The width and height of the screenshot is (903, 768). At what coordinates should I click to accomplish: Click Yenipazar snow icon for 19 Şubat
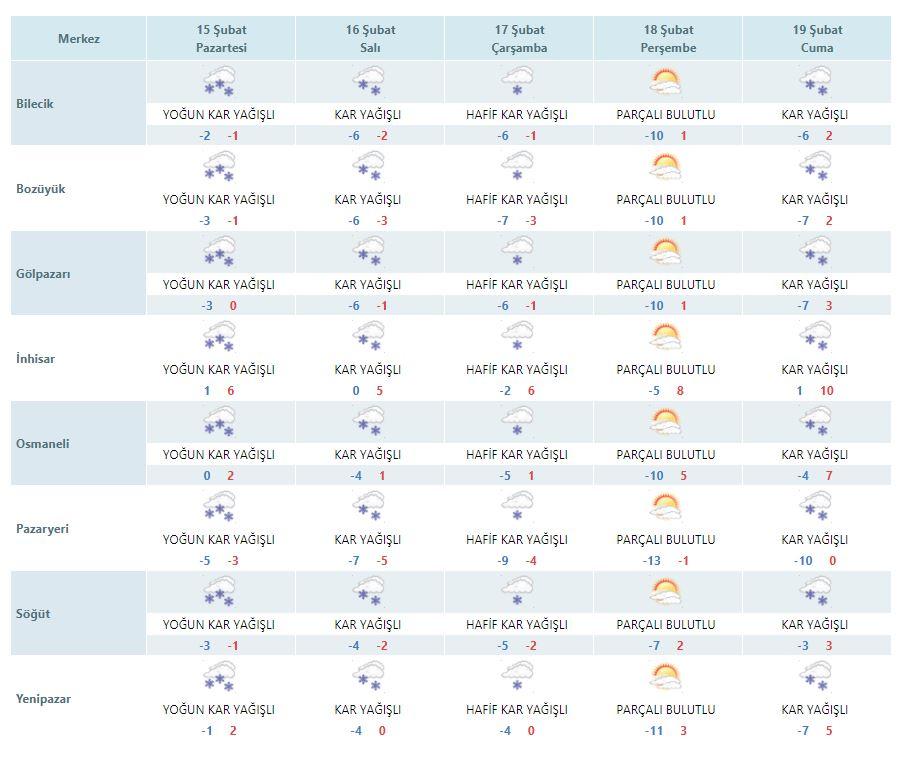tap(815, 676)
